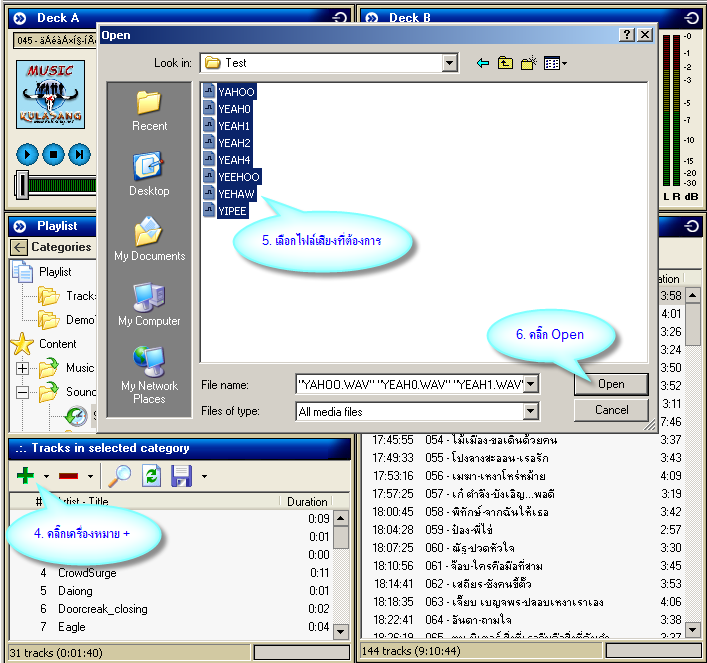Screen dimensions: 707x663
Task: Open the Look in folder dropdown
Action: 450,63
